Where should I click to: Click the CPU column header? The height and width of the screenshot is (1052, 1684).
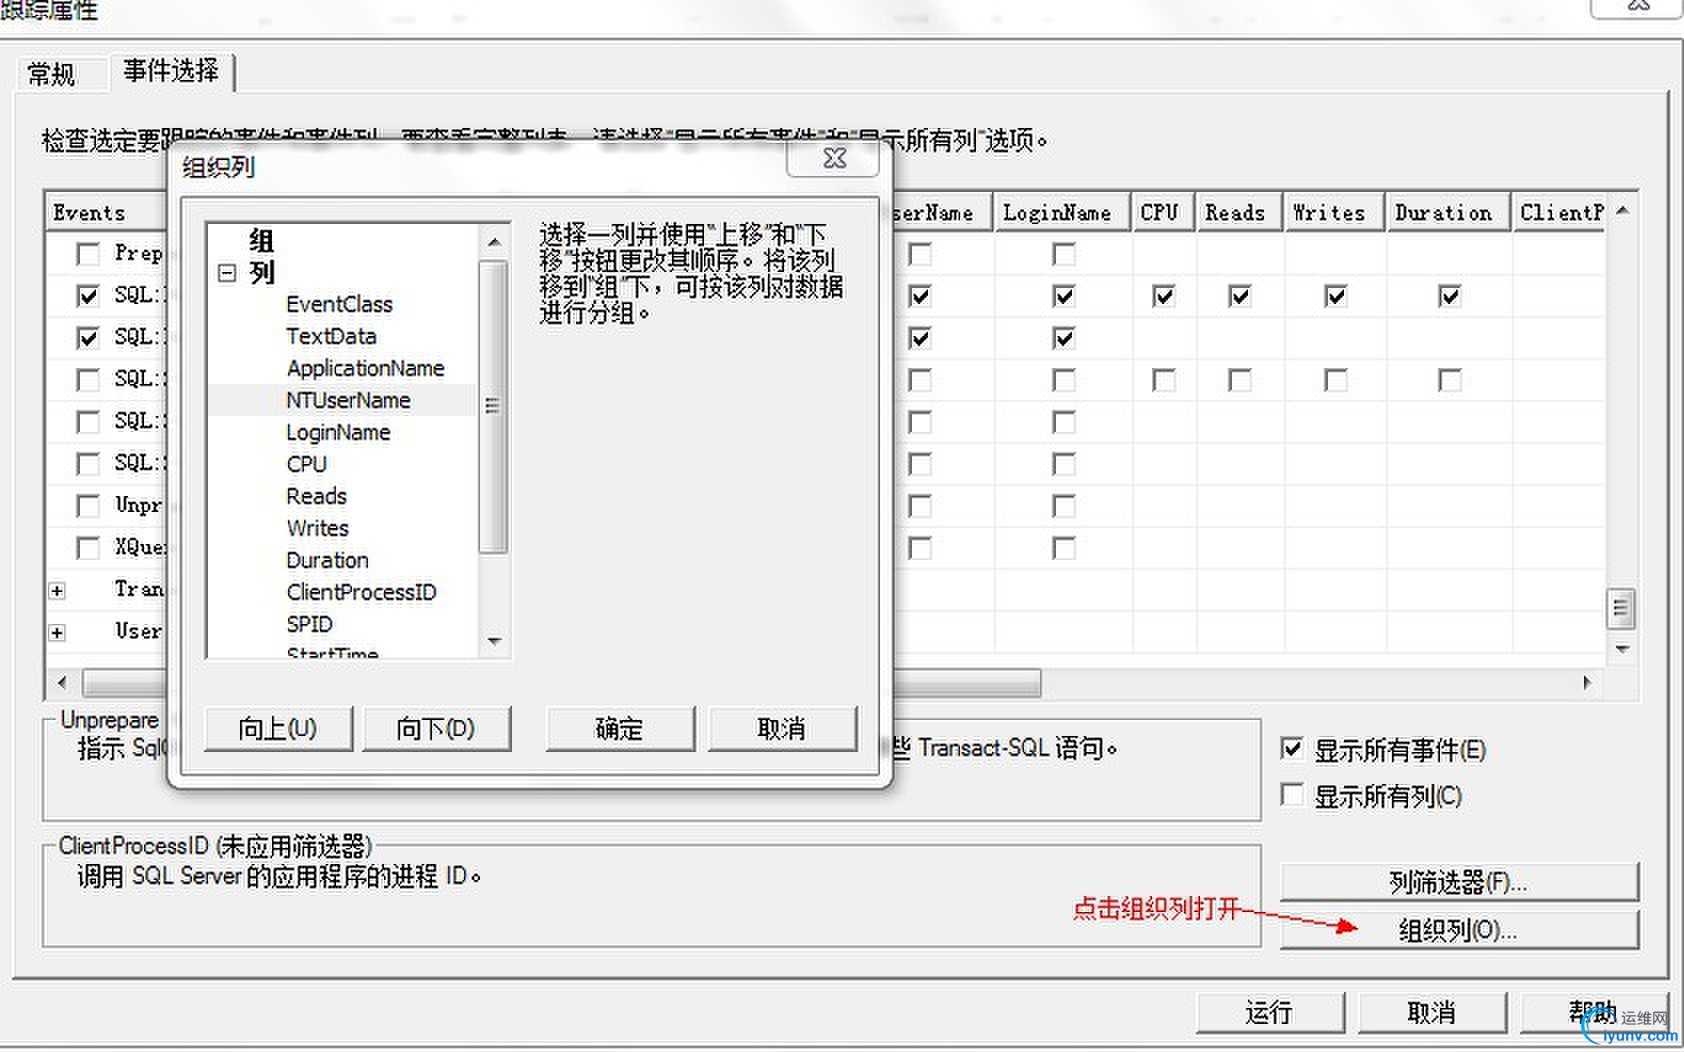pos(1163,212)
